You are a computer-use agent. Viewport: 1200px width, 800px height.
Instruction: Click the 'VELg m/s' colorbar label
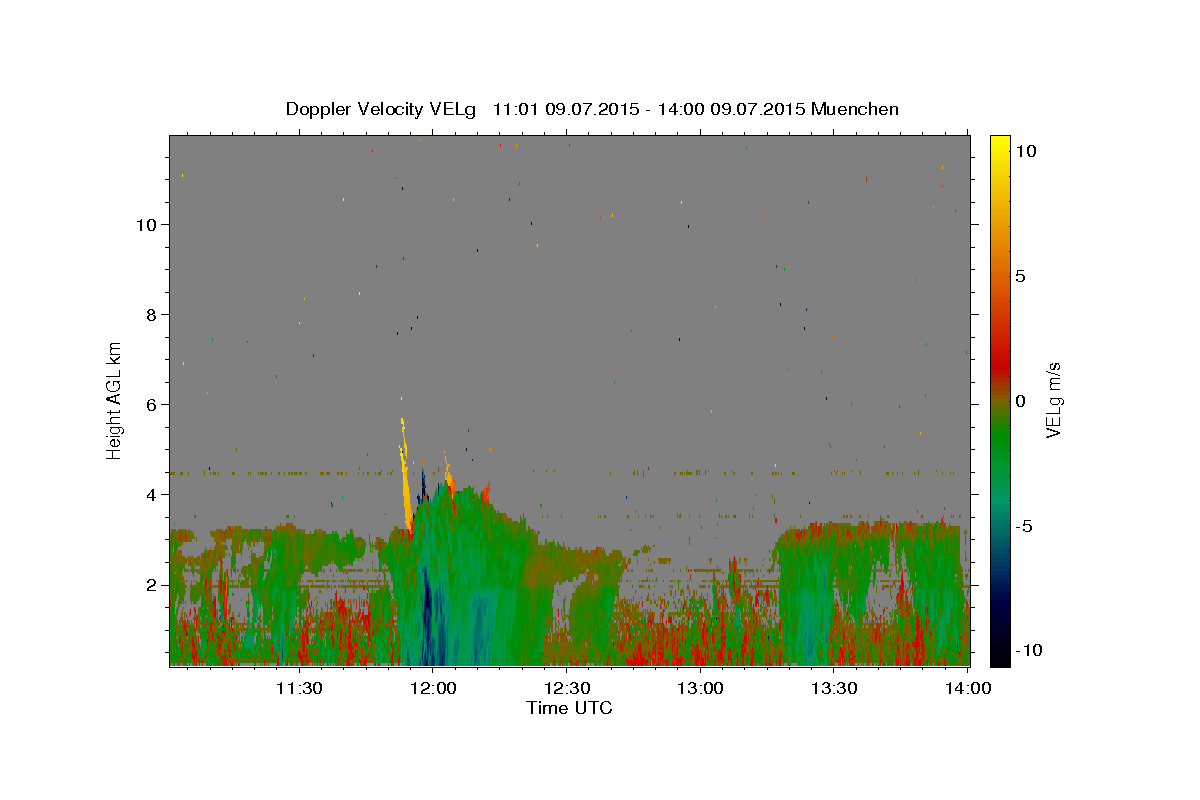click(1053, 400)
